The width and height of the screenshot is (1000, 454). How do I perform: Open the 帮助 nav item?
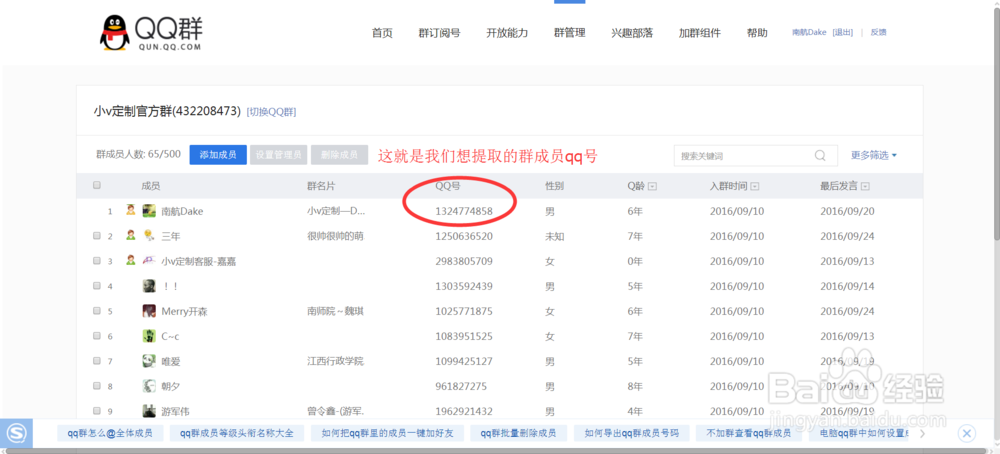click(x=757, y=33)
